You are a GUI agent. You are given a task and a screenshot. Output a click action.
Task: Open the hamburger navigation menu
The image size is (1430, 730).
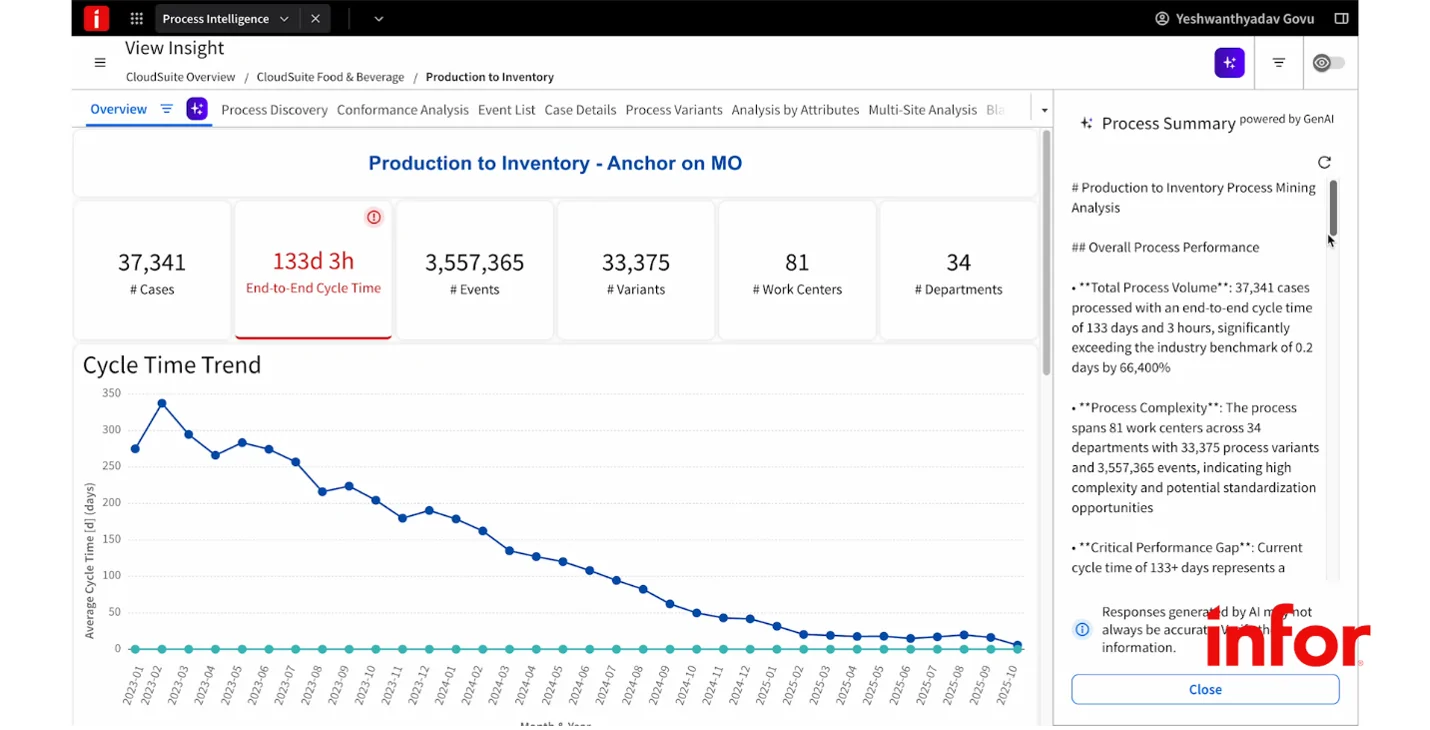[100, 63]
